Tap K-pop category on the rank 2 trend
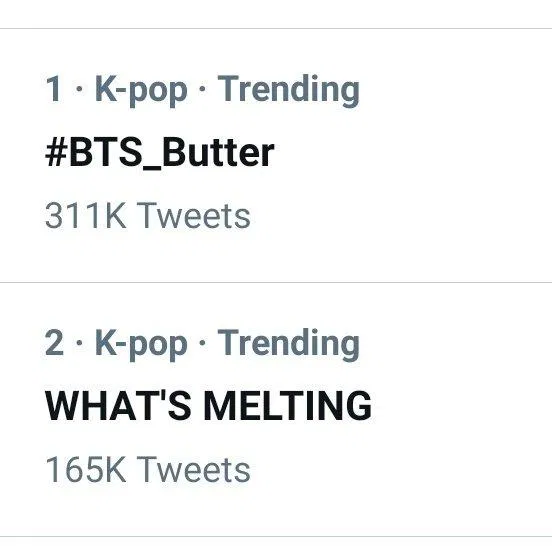This screenshot has height=546, width=552. [141, 344]
